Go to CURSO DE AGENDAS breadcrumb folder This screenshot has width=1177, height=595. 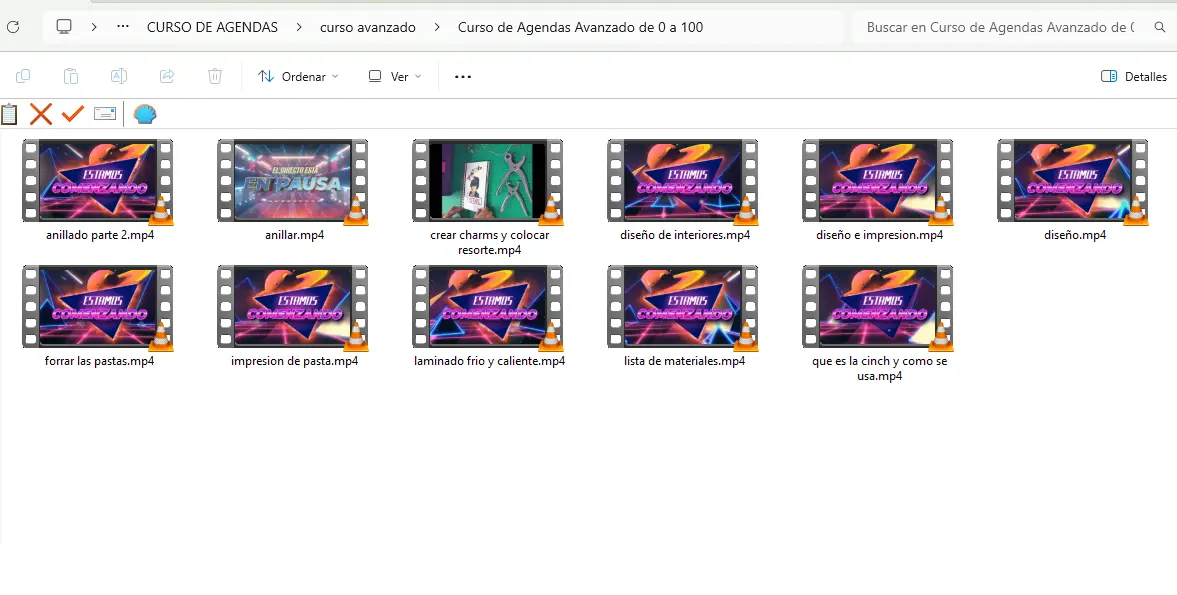coord(212,27)
